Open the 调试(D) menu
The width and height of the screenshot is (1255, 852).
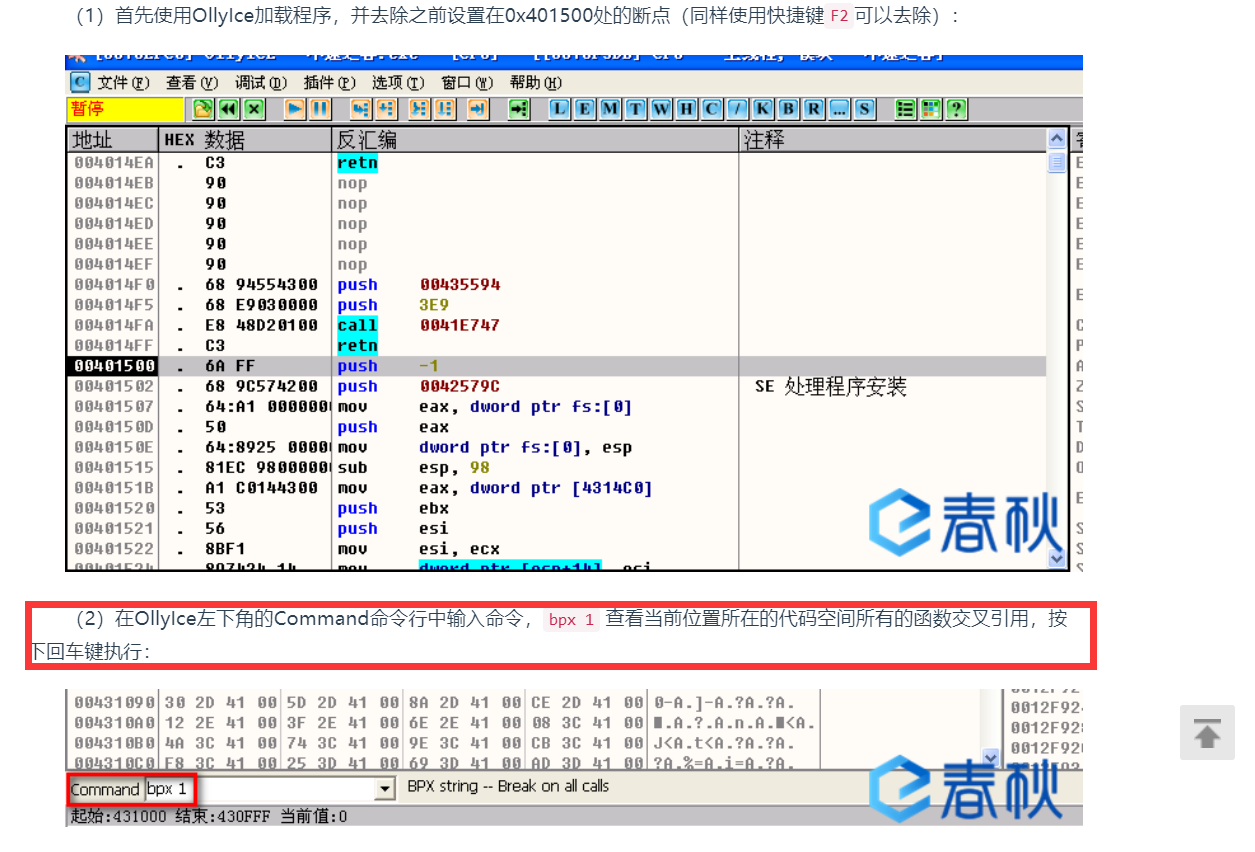click(x=260, y=82)
